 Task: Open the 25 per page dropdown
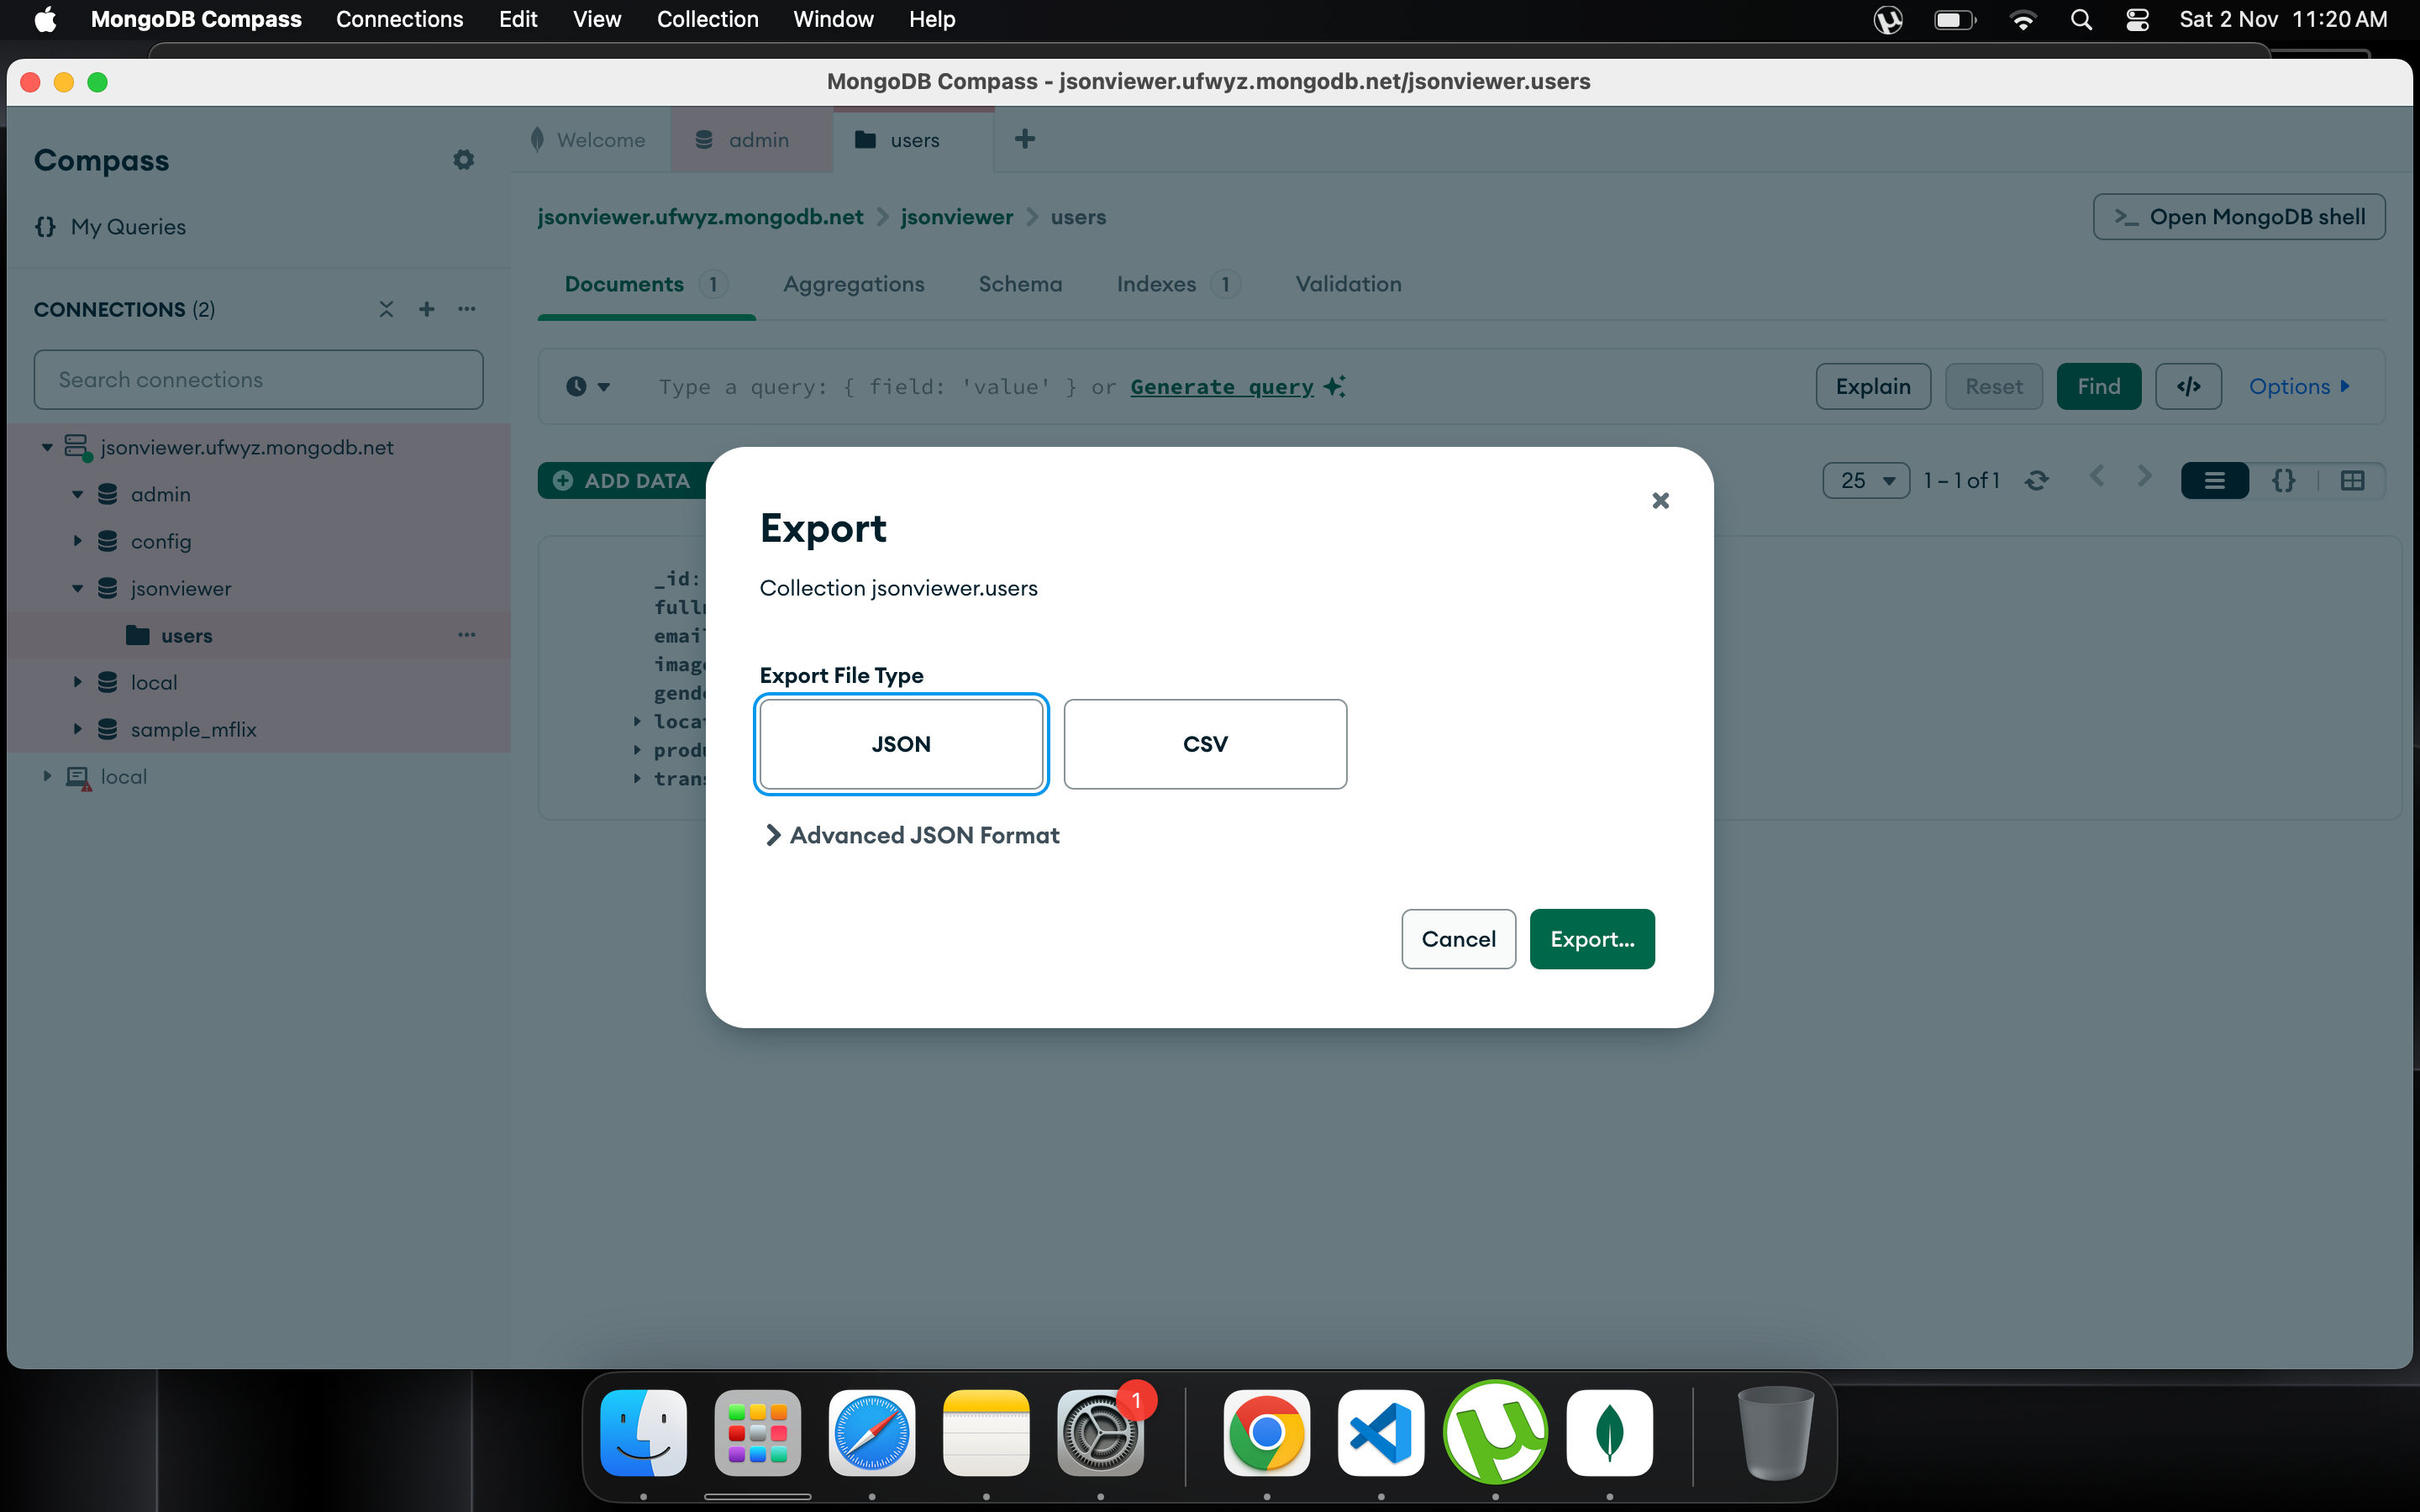coord(1866,481)
